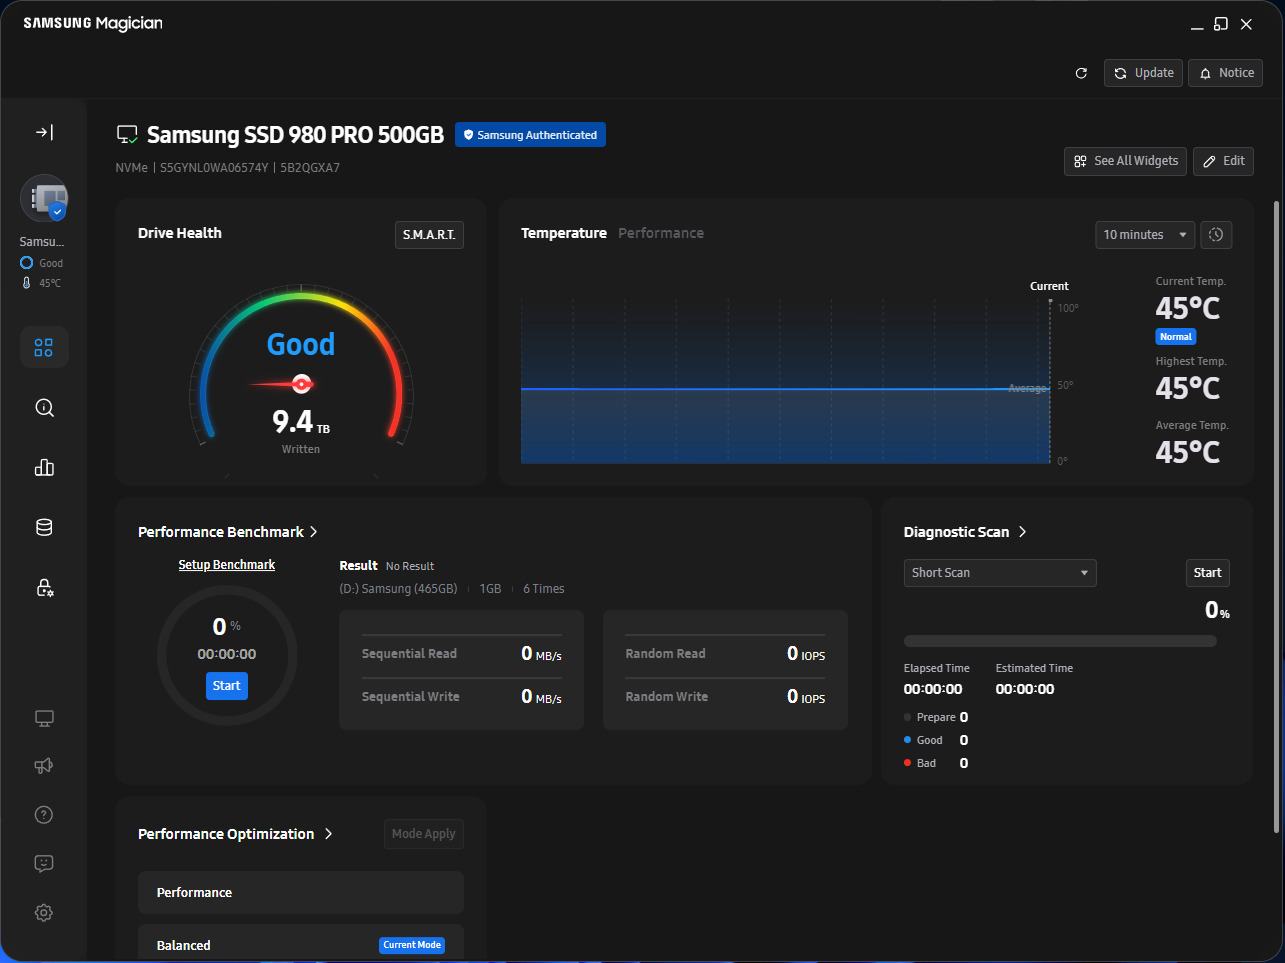Start the Diagnostic Scan
Screen dimensions: 1285x963
click(x=1207, y=573)
